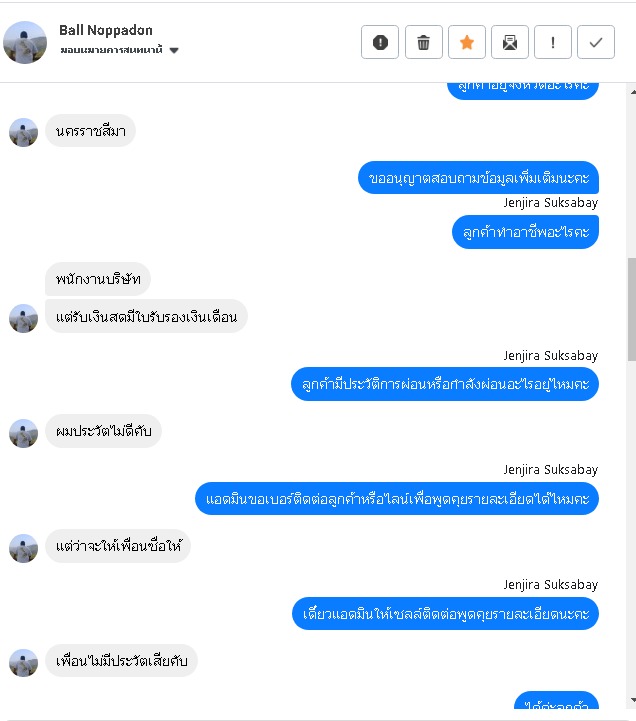
Task: Open the assign conversation dropdown arrow
Action: [174, 51]
